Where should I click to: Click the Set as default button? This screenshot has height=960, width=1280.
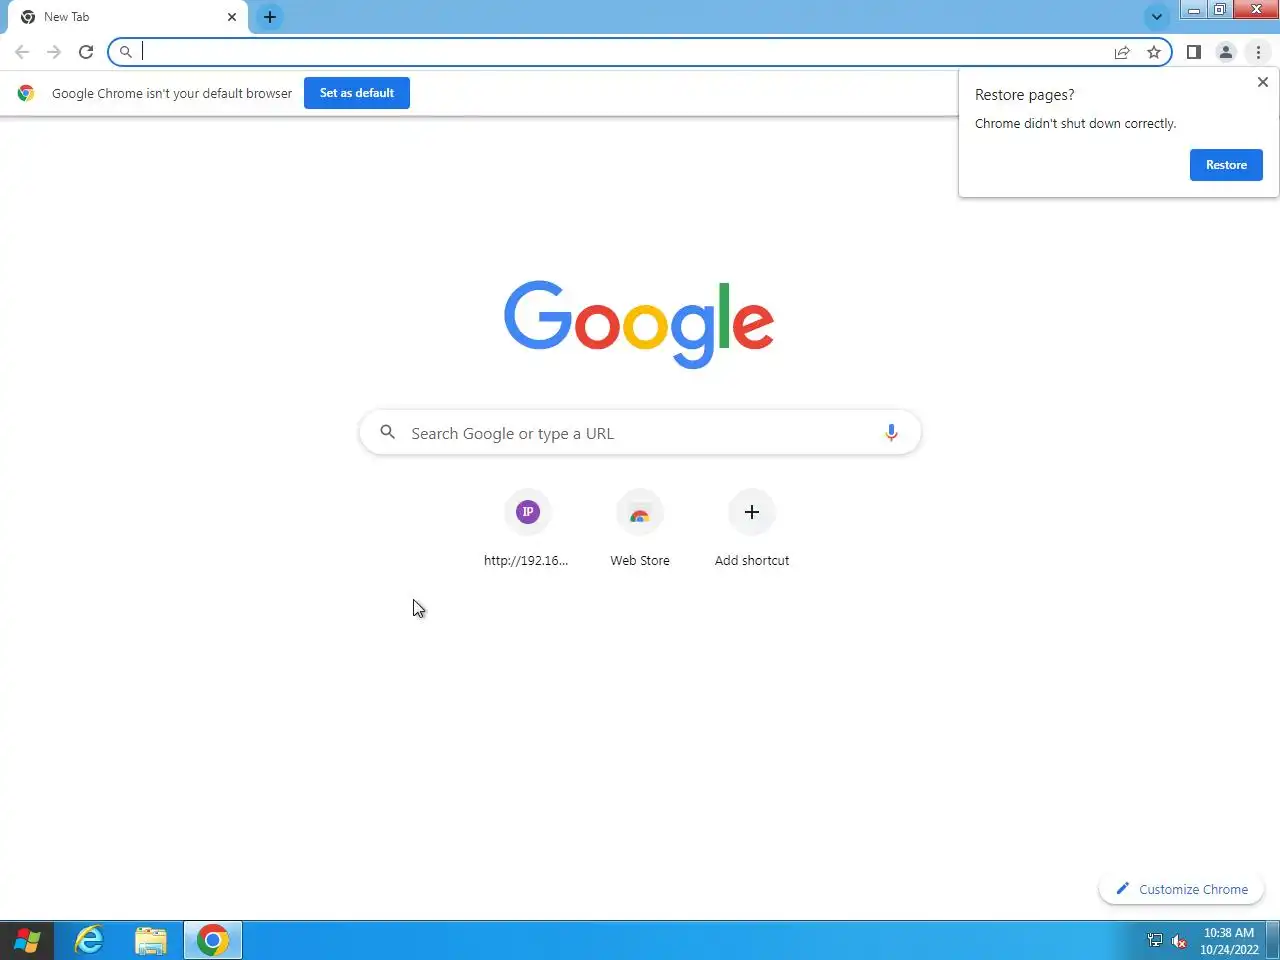tap(357, 93)
